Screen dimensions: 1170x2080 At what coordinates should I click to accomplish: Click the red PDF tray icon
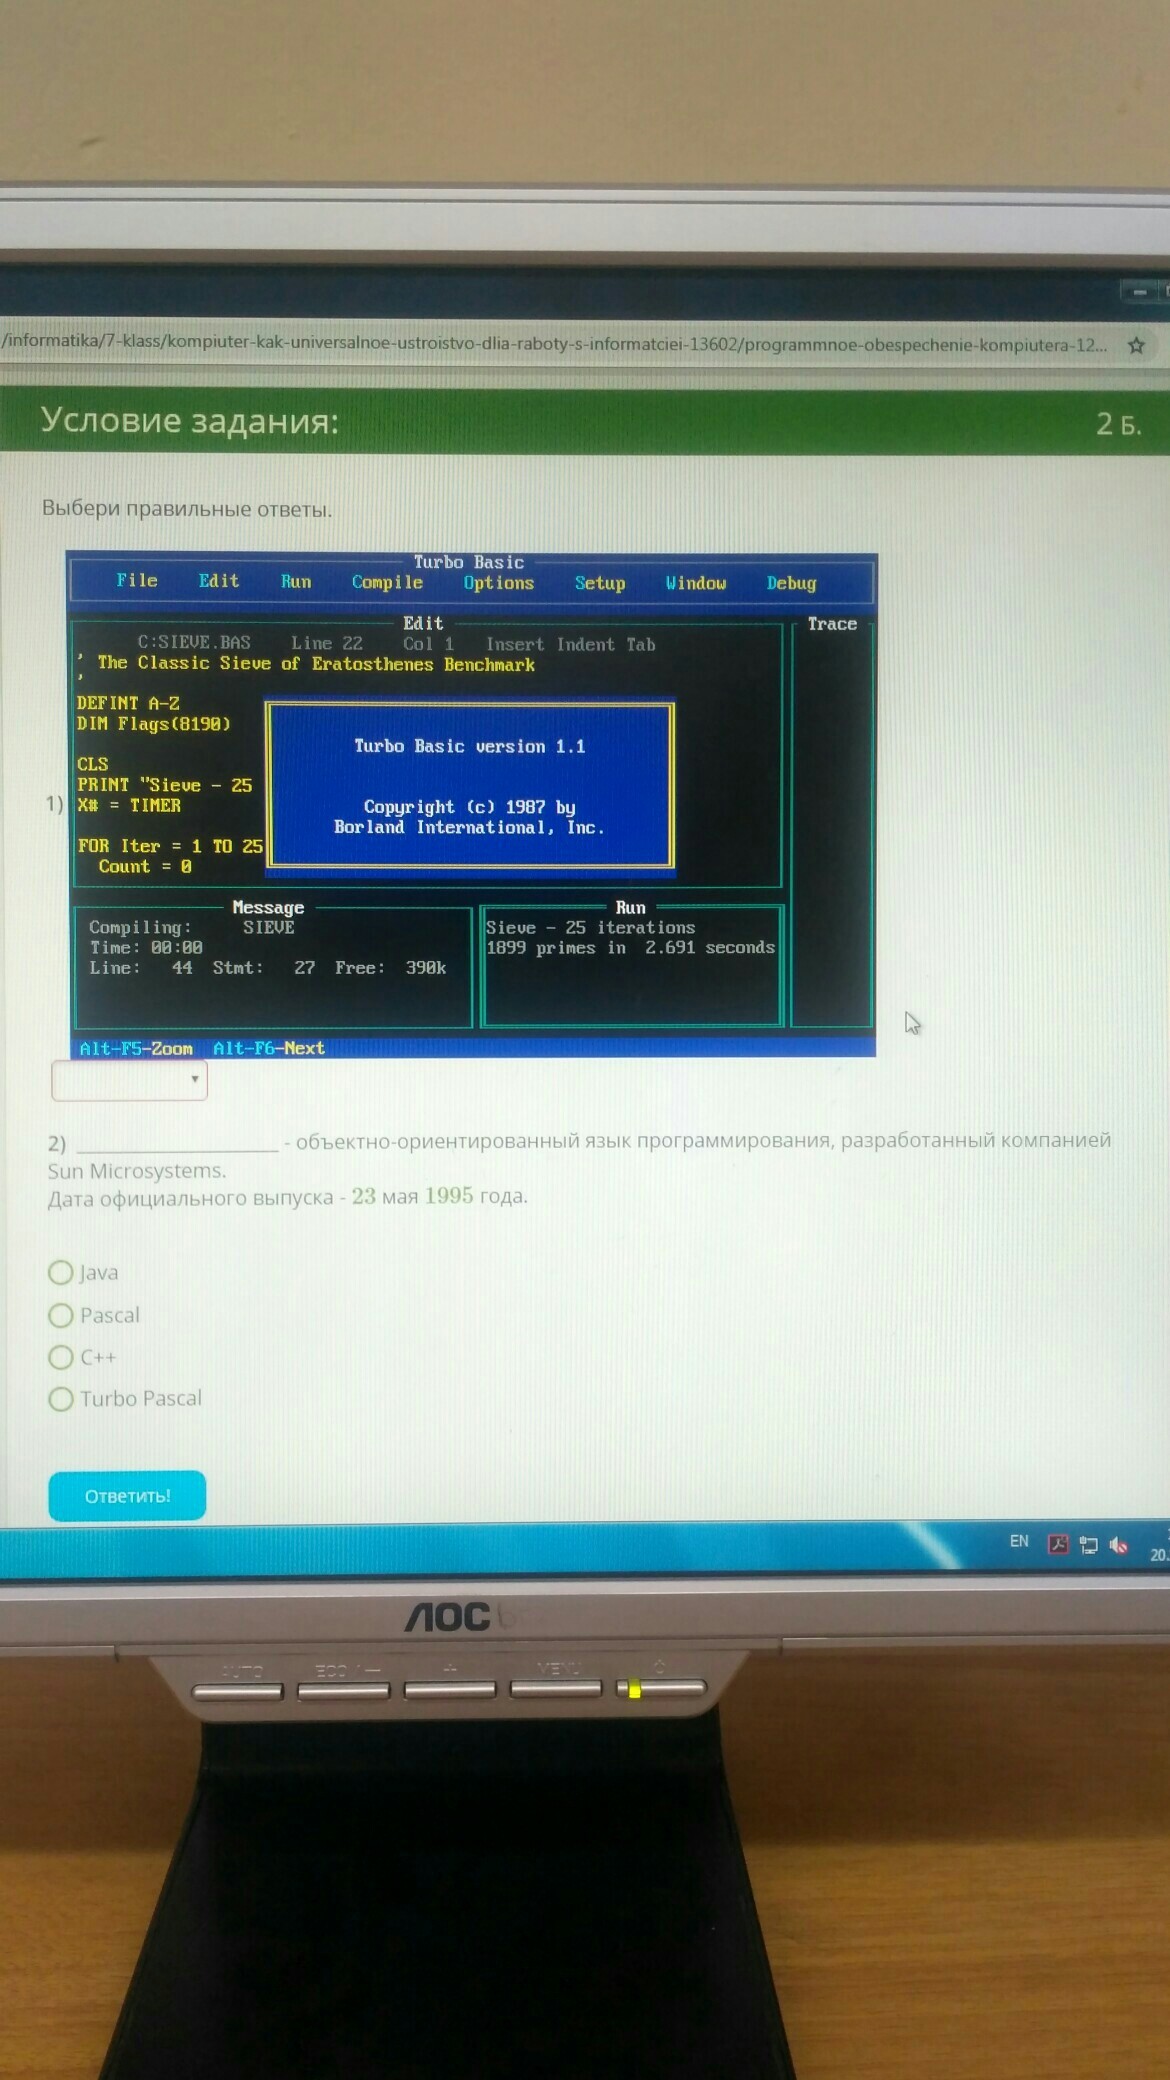tap(1057, 1544)
